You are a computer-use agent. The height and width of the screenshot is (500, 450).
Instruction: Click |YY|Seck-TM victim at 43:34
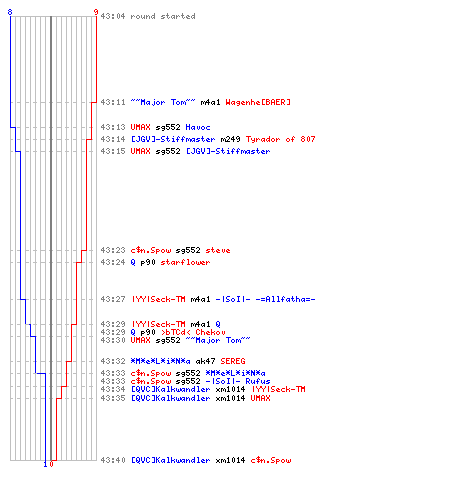point(278,389)
